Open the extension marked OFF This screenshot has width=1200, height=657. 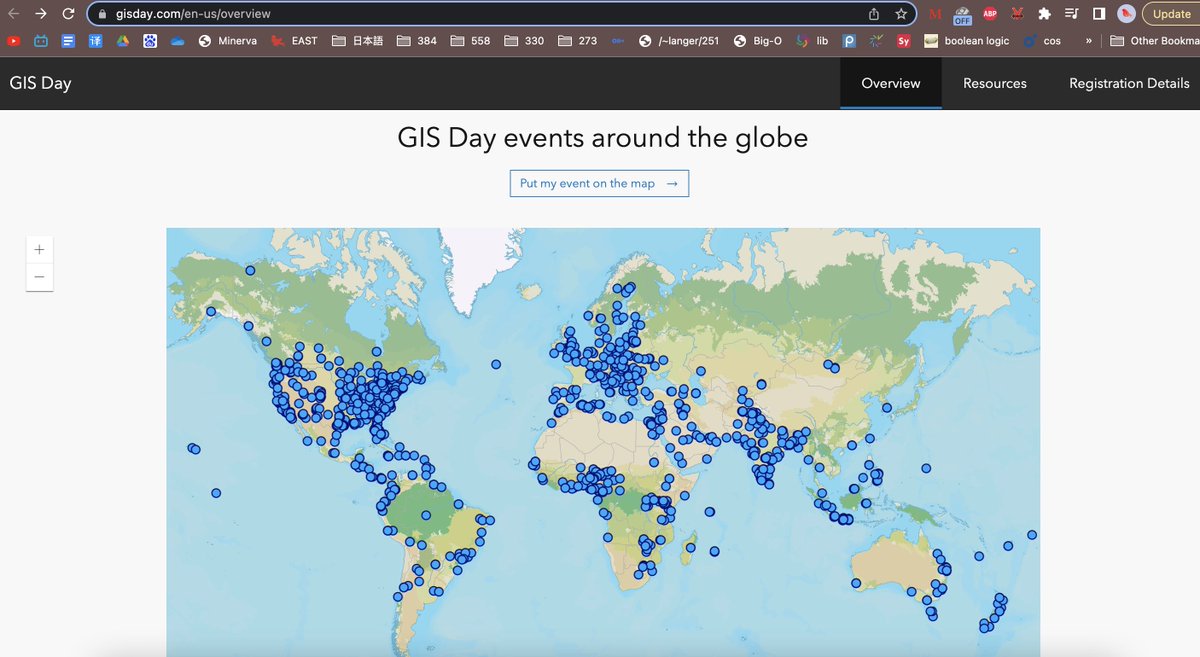pos(962,15)
